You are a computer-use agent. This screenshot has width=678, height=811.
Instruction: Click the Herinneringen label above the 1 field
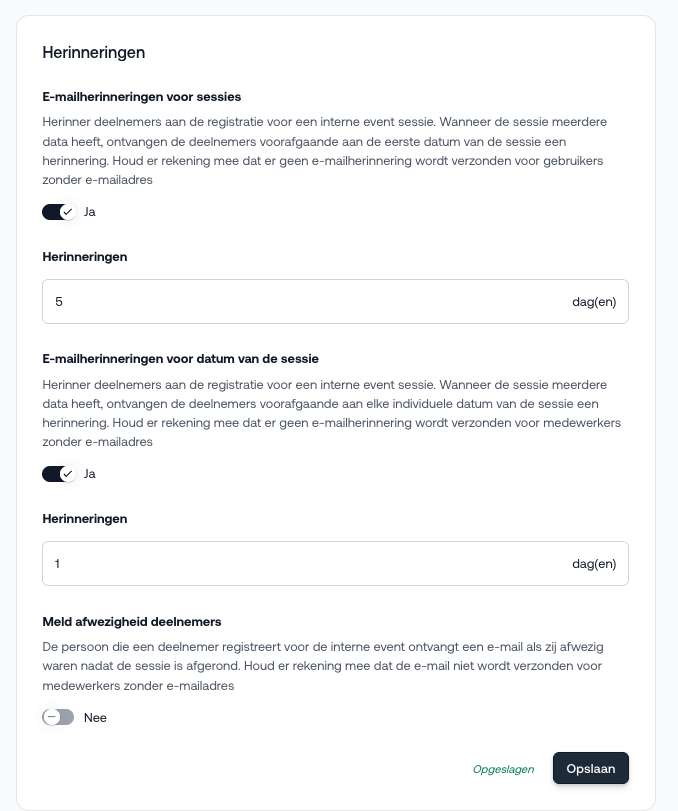tap(84, 519)
